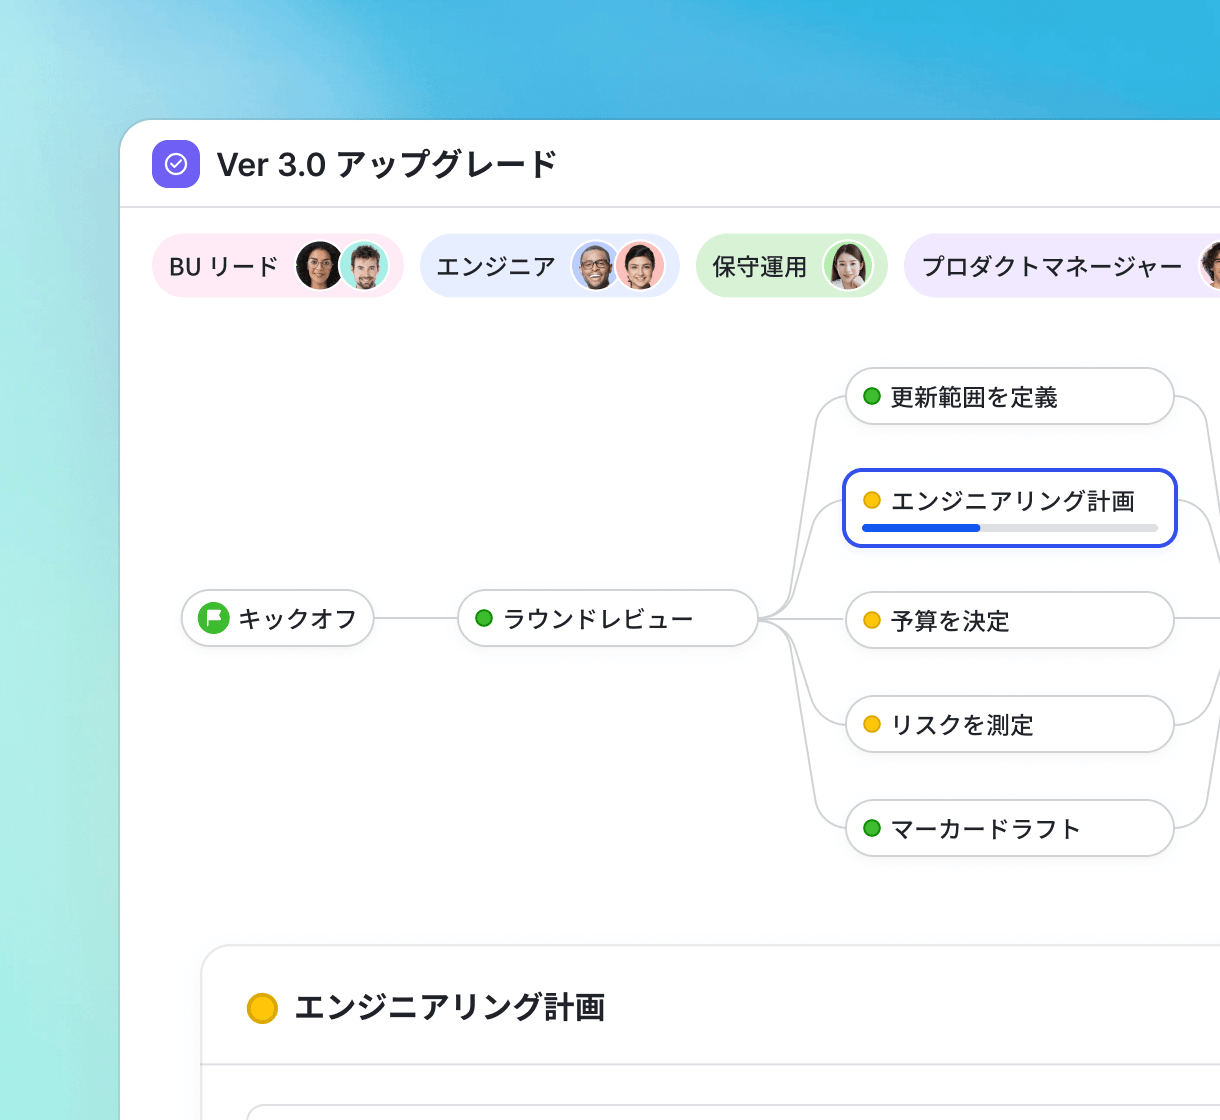1220x1120 pixels.
Task: Click the yellow dot on 予算を決定
Action: click(871, 620)
